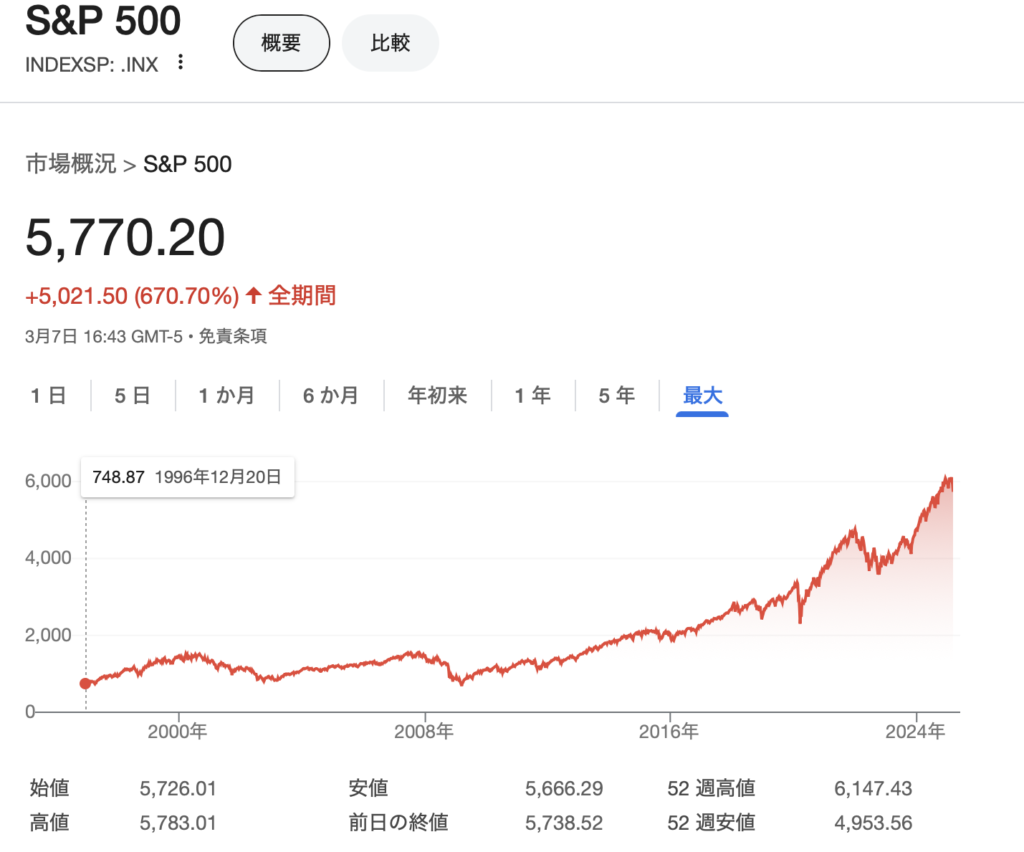Select the 年初来 range tab

437,395
